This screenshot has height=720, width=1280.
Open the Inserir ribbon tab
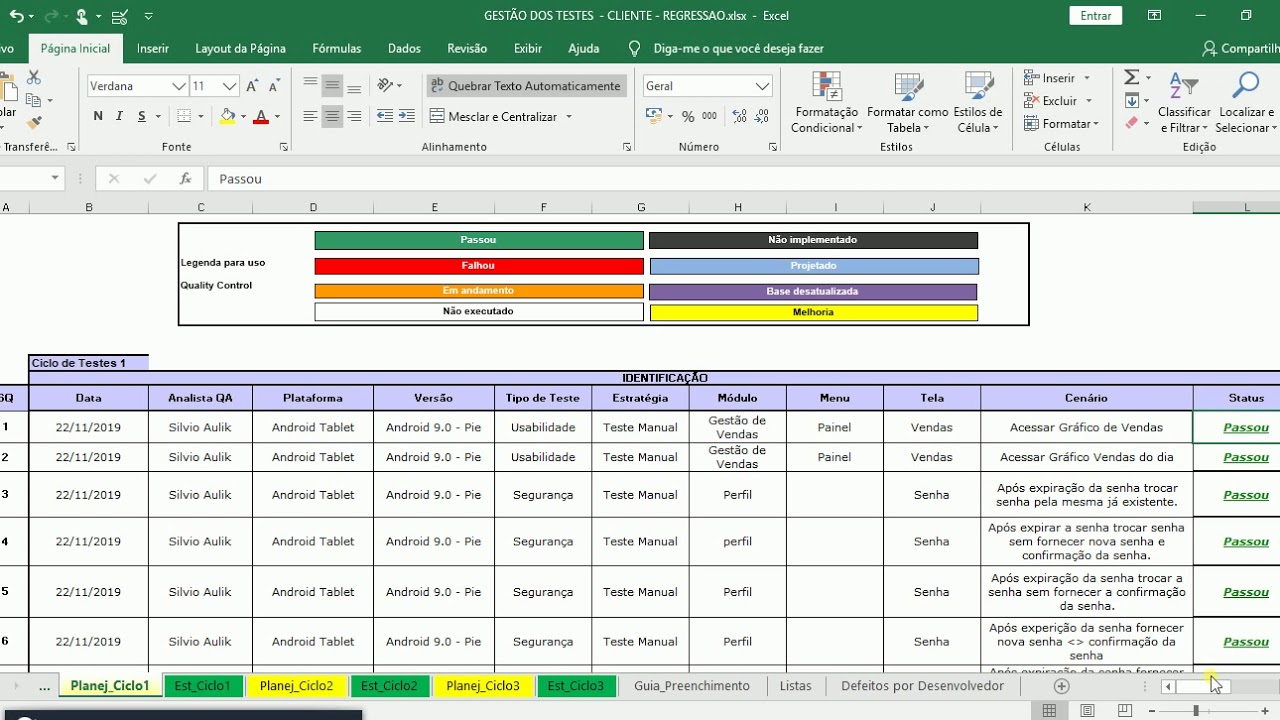pyautogui.click(x=153, y=48)
